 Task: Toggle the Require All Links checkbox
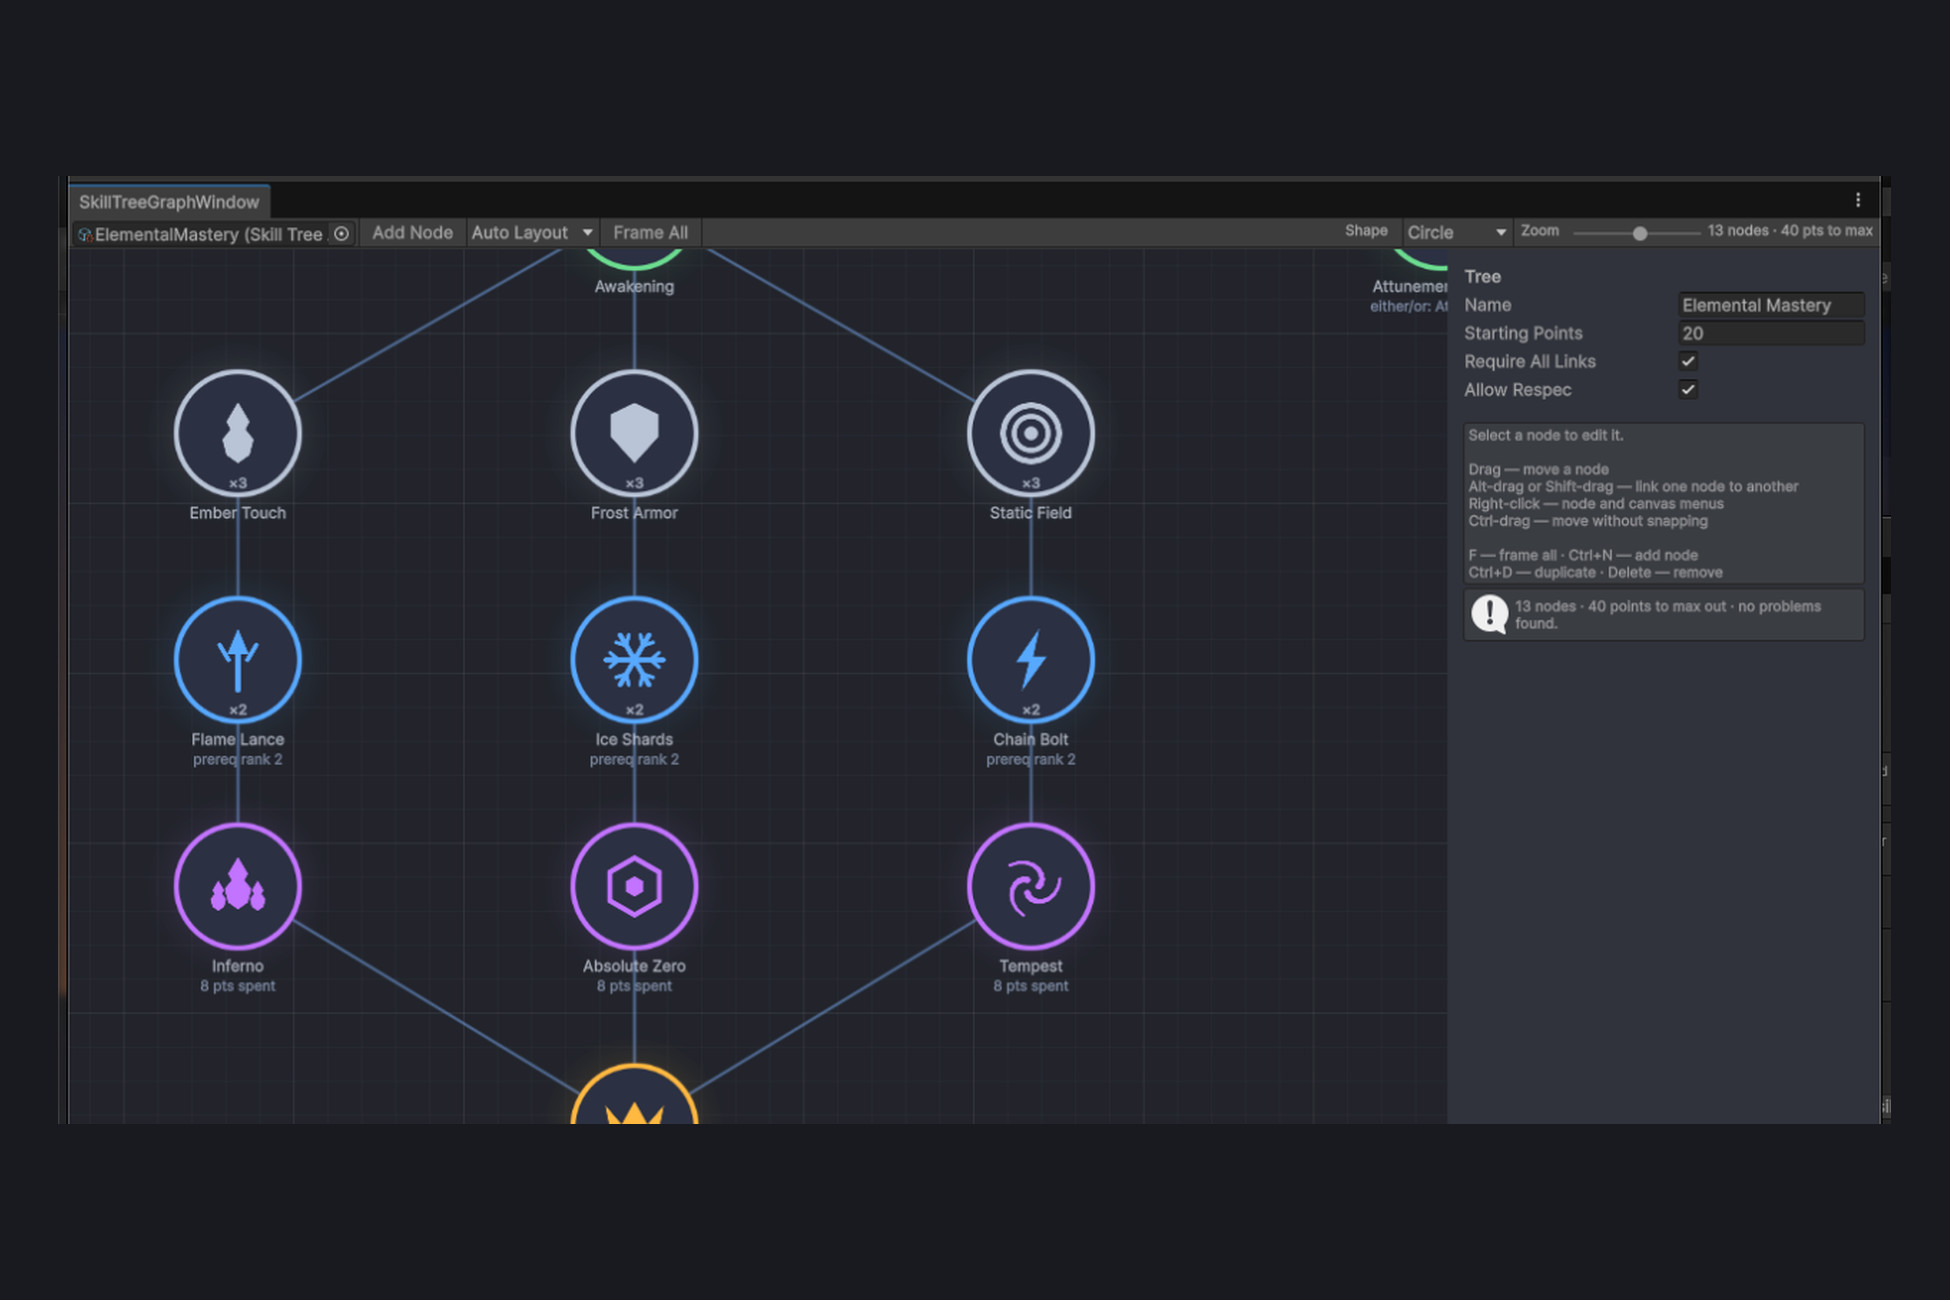tap(1688, 361)
